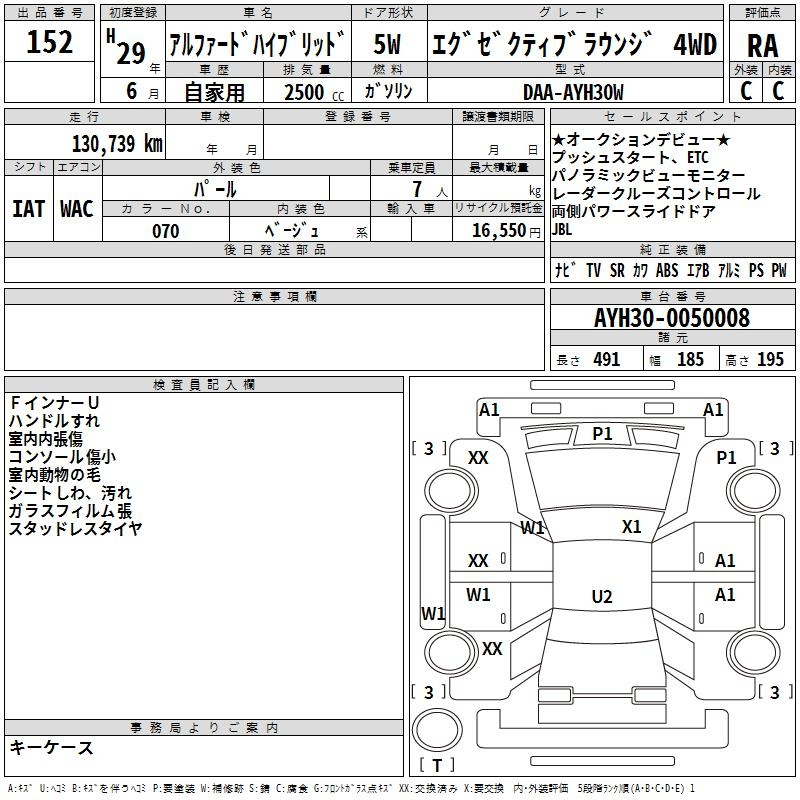
Task: Select inspector note ハンドルすれ
Action: pos(54,420)
